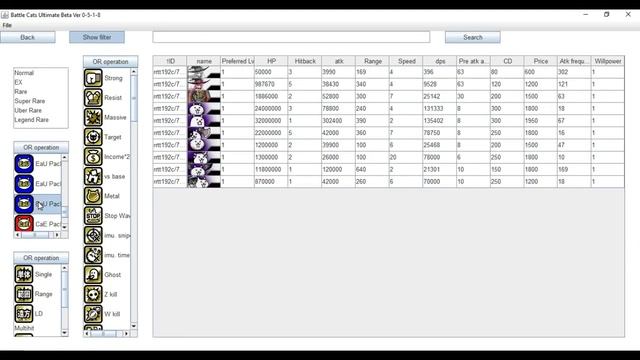Click pack list scroll up arrow
640x360 pixels.
(64, 157)
